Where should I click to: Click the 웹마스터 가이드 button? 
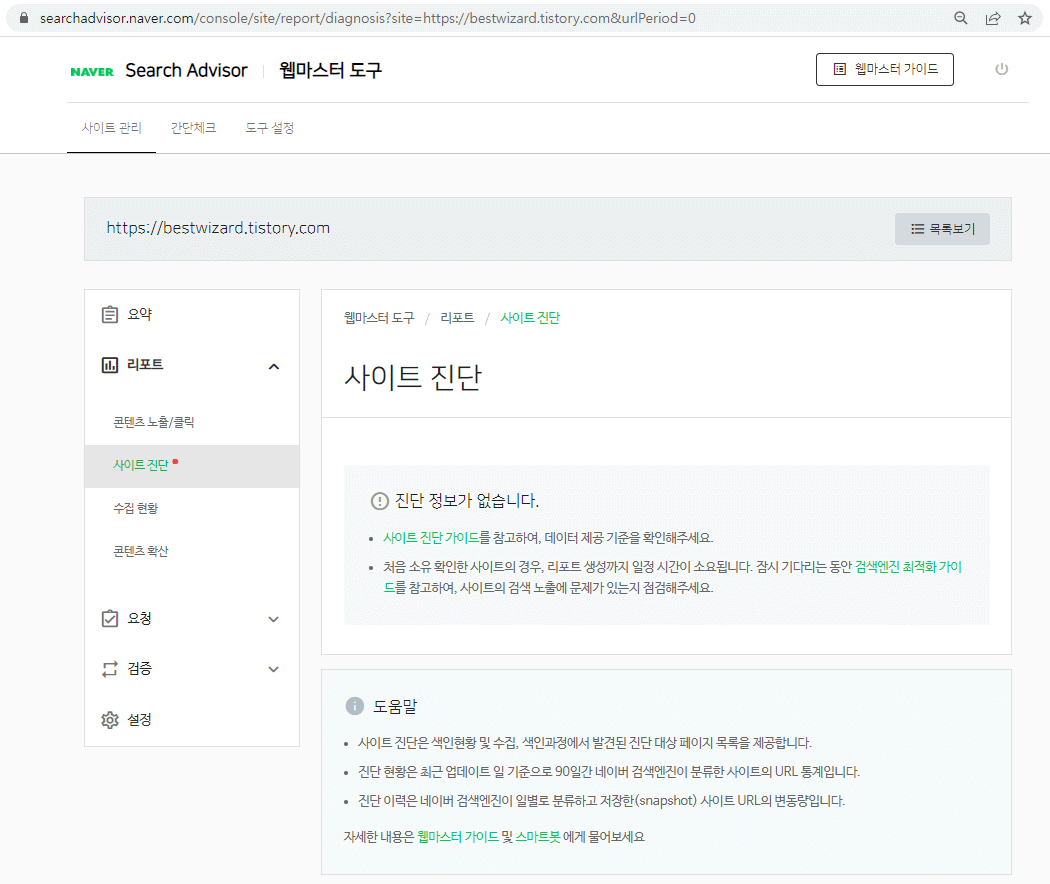(884, 69)
